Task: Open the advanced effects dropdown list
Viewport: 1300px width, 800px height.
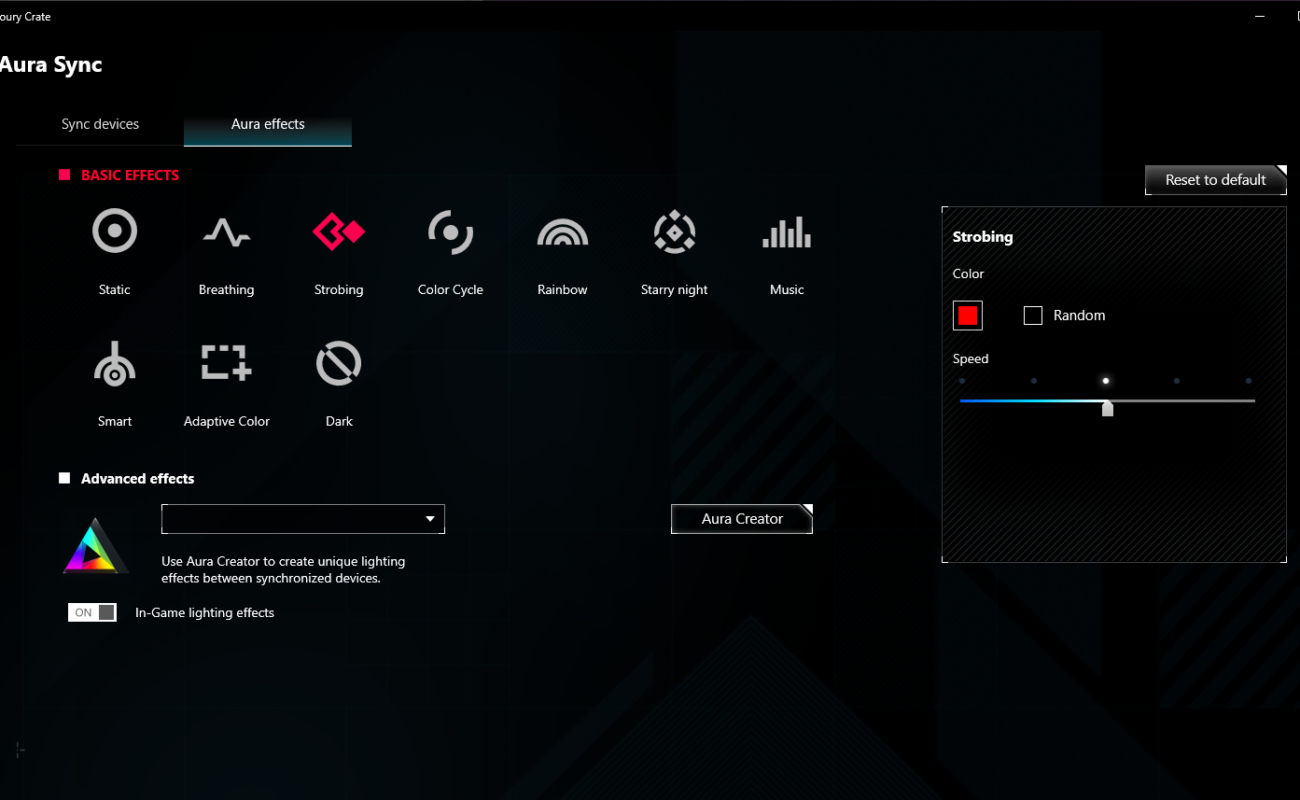Action: click(303, 519)
